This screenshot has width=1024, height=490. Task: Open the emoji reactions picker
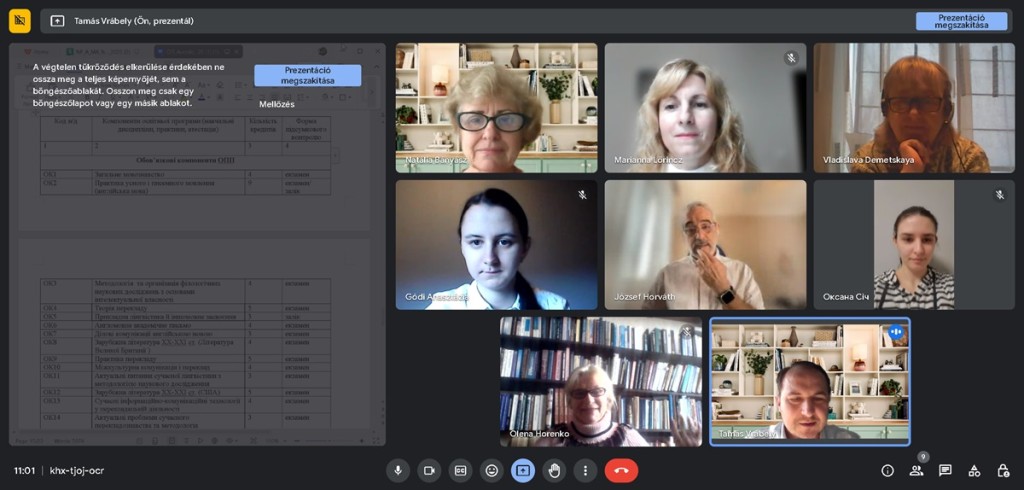click(x=491, y=470)
